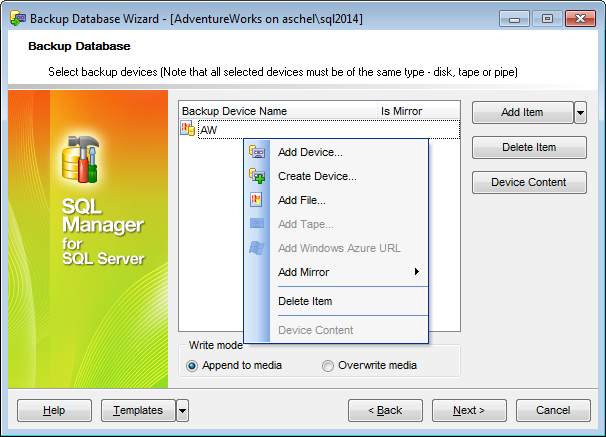The height and width of the screenshot is (437, 606).
Task: Open the Add Item dropdown arrow
Action: point(580,112)
